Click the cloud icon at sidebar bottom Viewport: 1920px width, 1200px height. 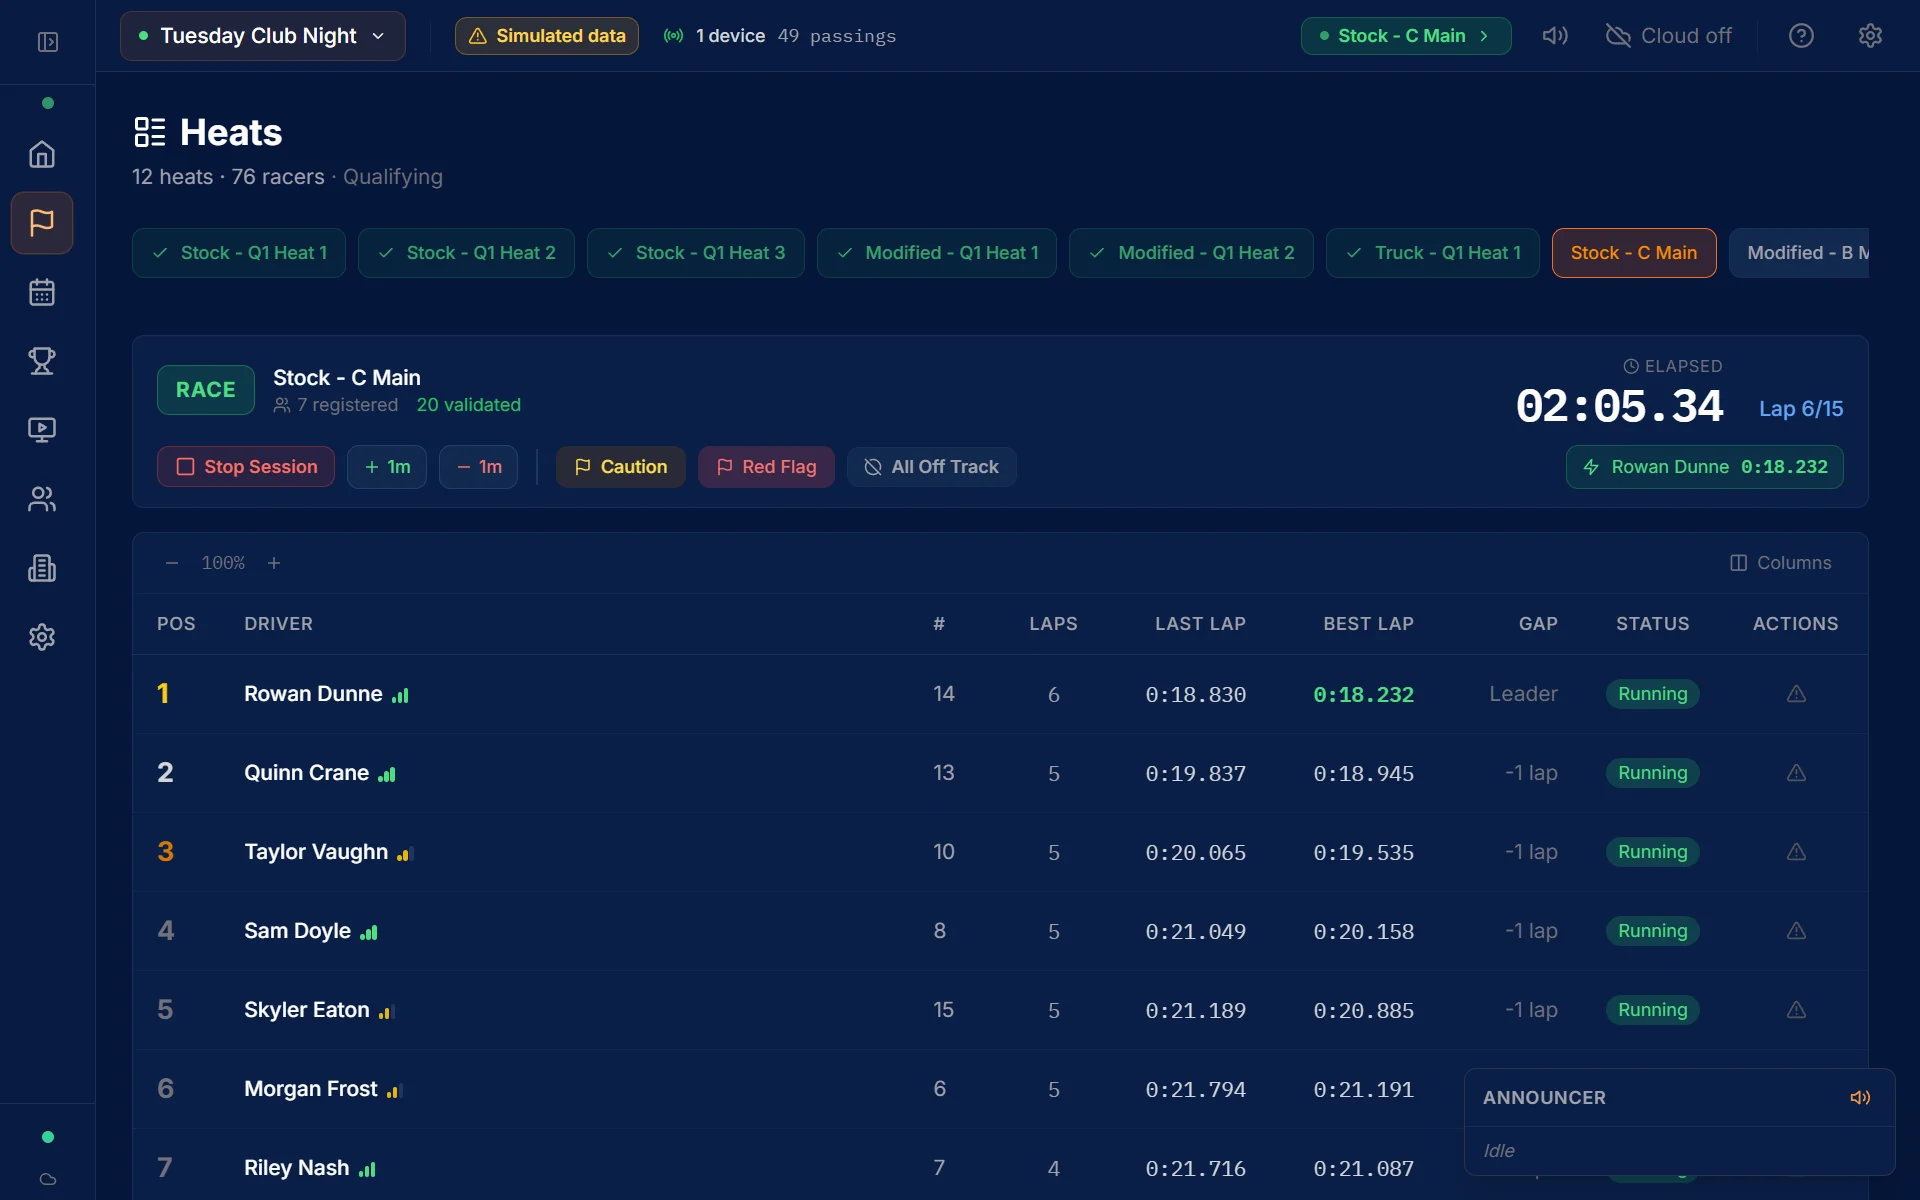[47, 1179]
